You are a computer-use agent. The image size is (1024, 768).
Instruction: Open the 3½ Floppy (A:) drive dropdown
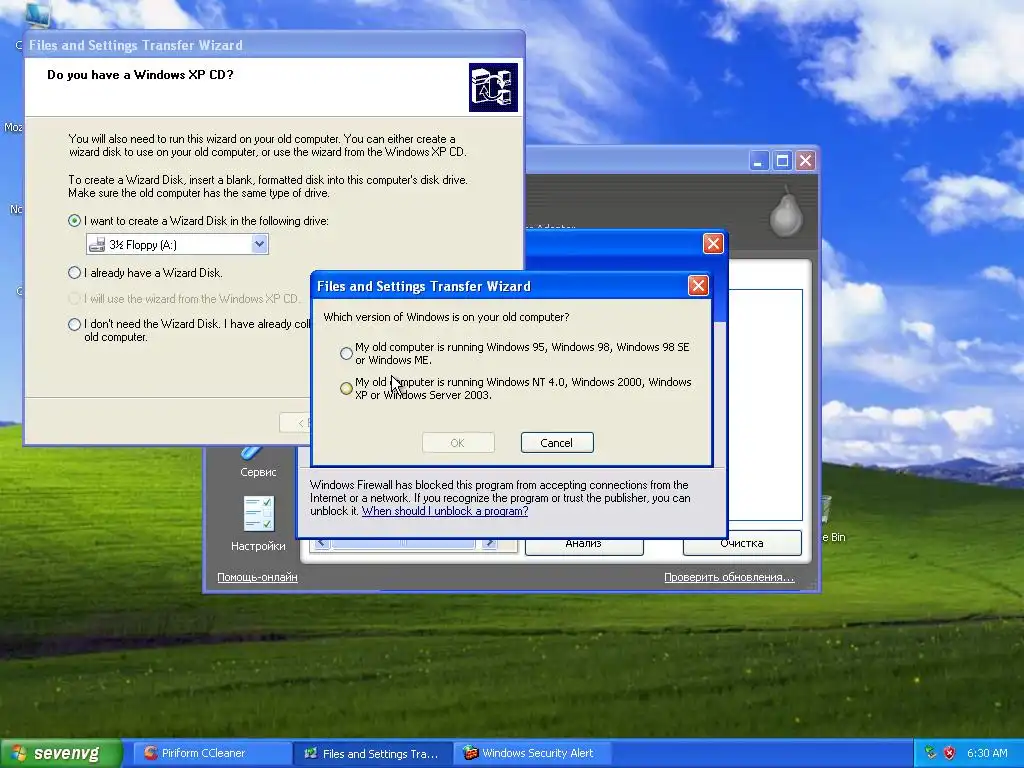(259, 244)
